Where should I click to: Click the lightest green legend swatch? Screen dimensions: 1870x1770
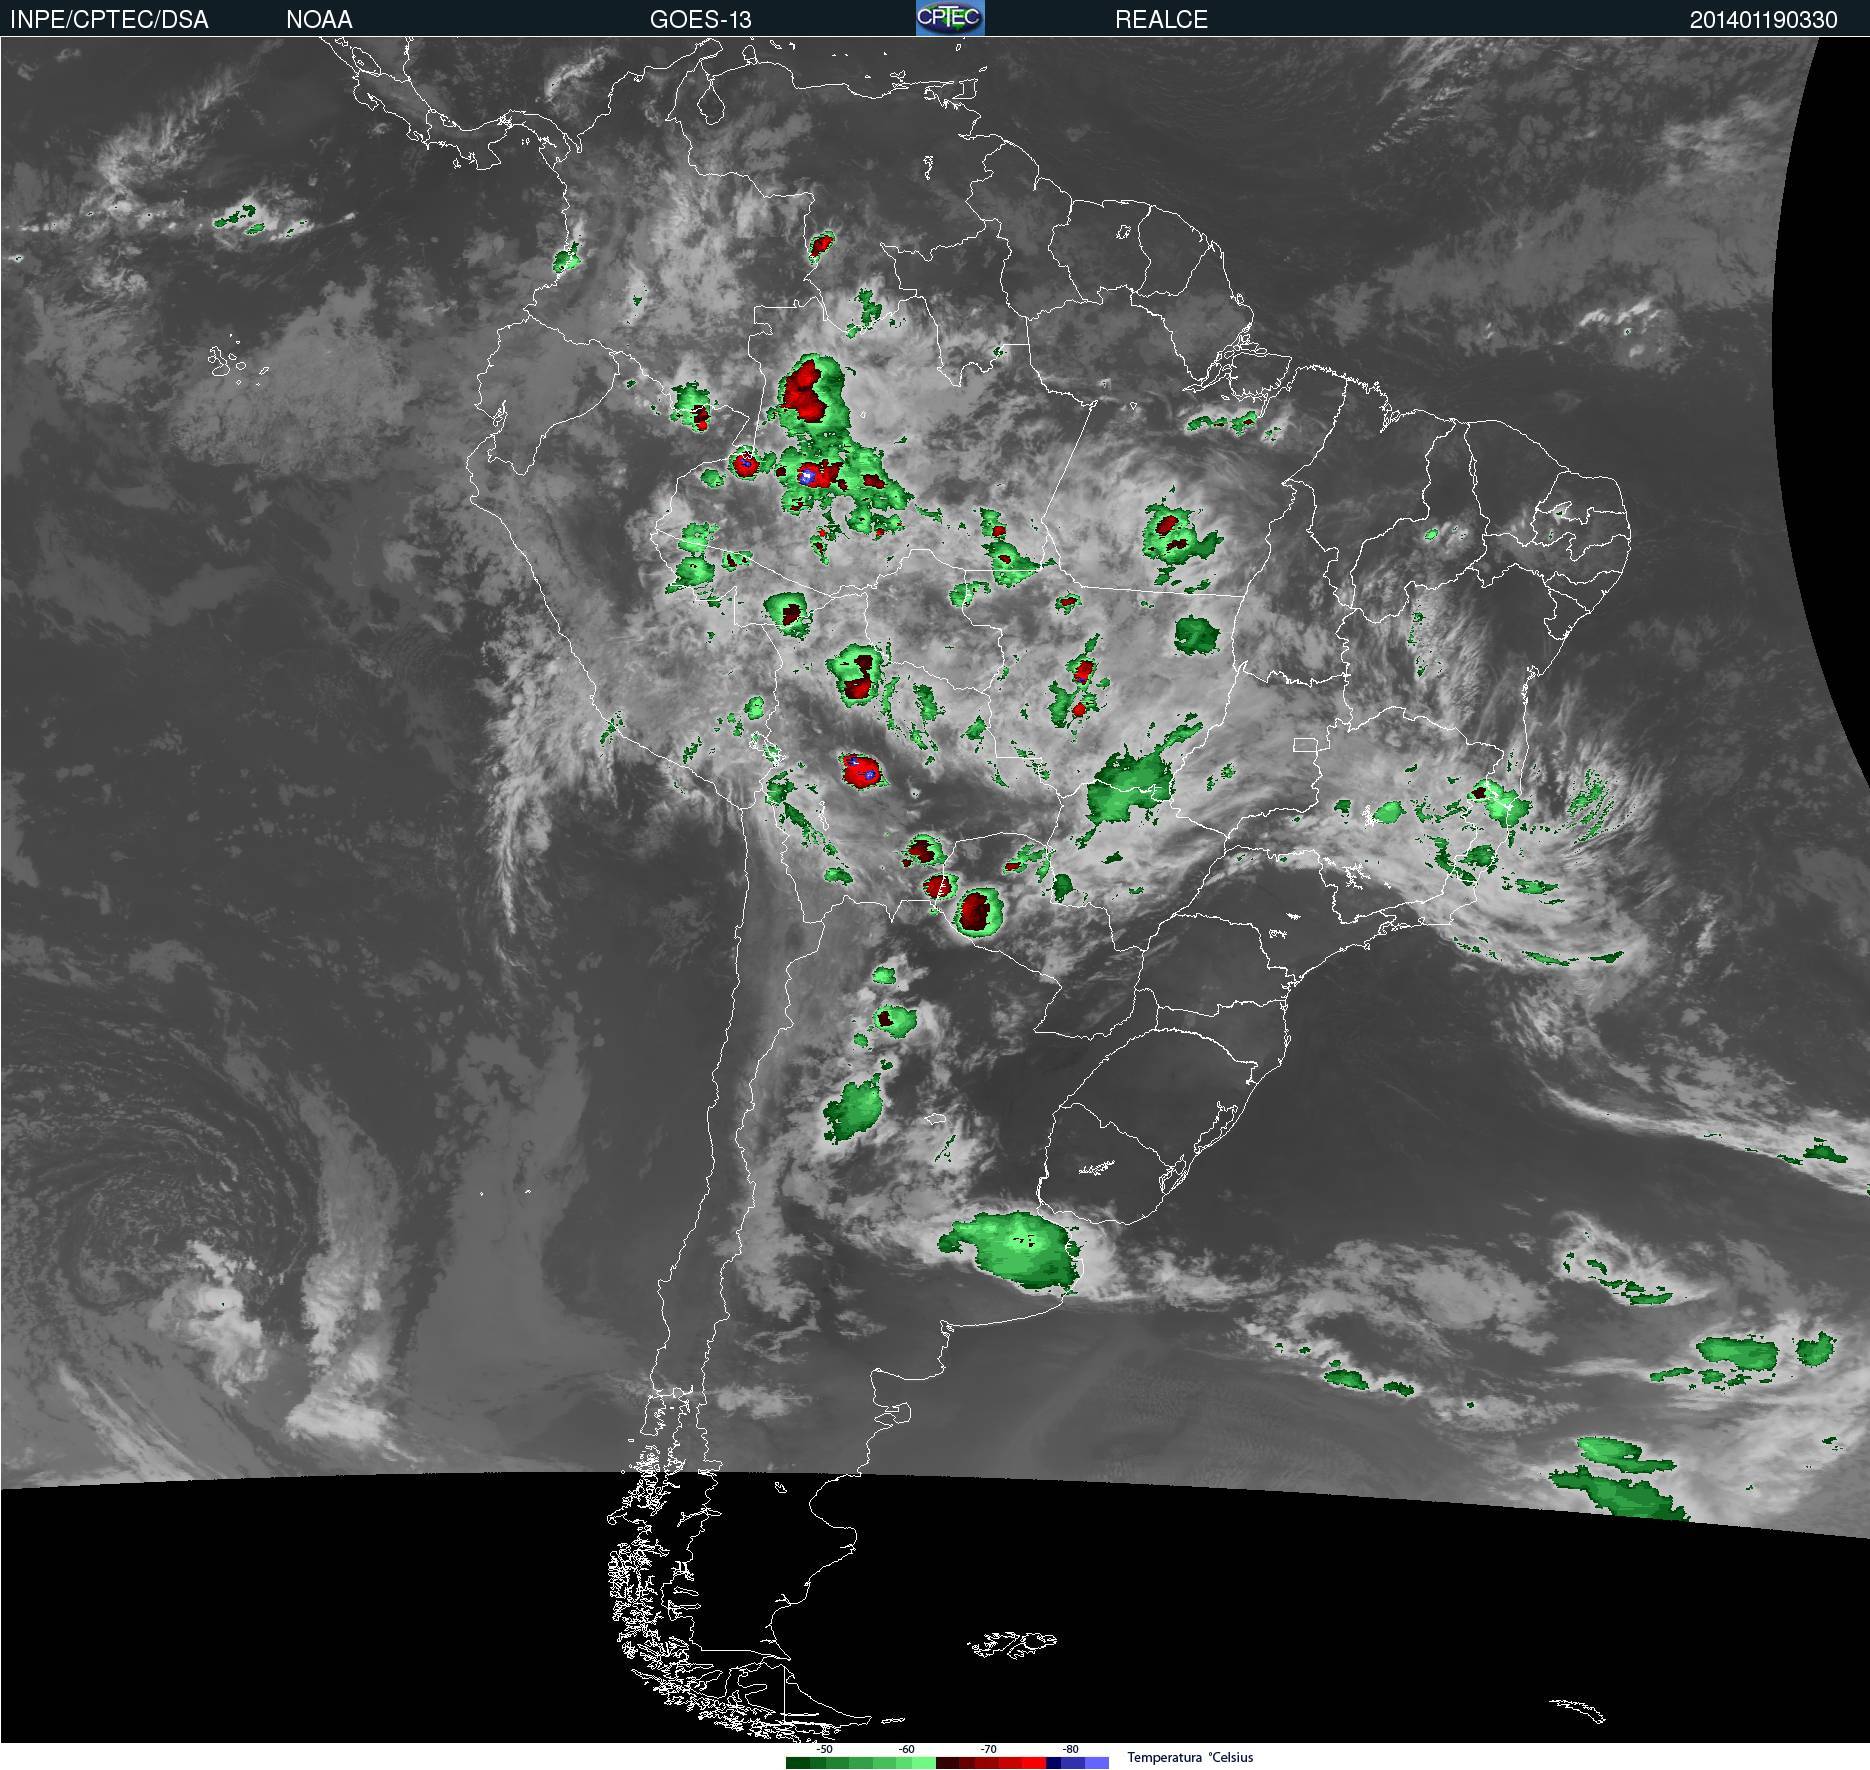[x=924, y=1763]
